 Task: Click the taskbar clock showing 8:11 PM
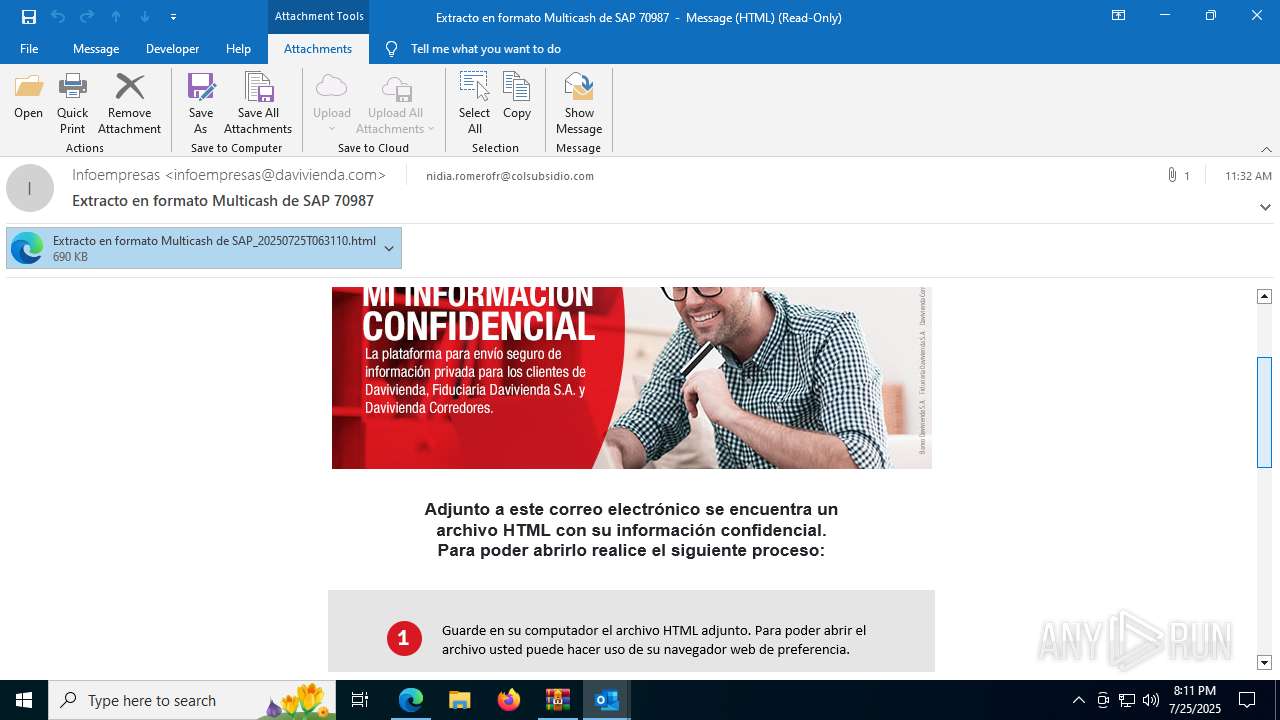1194,700
